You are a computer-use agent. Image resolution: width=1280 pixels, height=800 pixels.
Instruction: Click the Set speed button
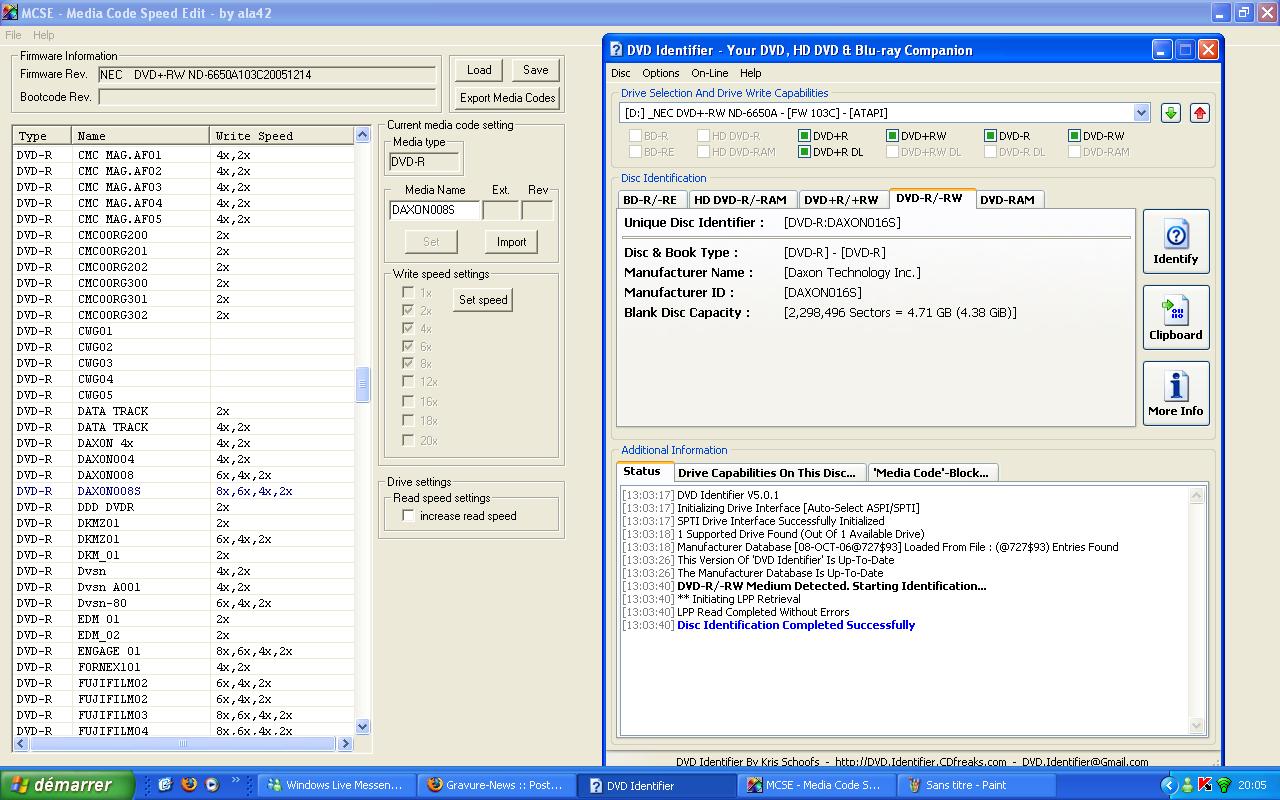[483, 300]
